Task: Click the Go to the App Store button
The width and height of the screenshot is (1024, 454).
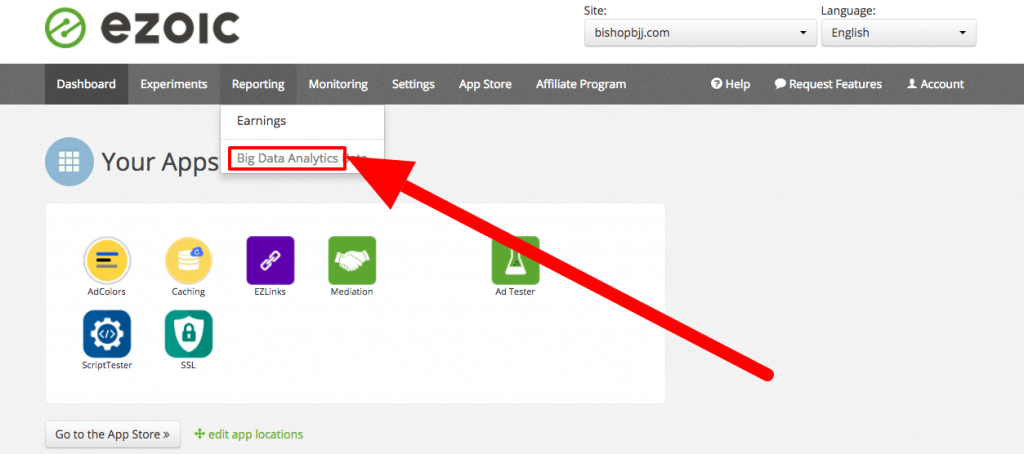Action: (112, 434)
